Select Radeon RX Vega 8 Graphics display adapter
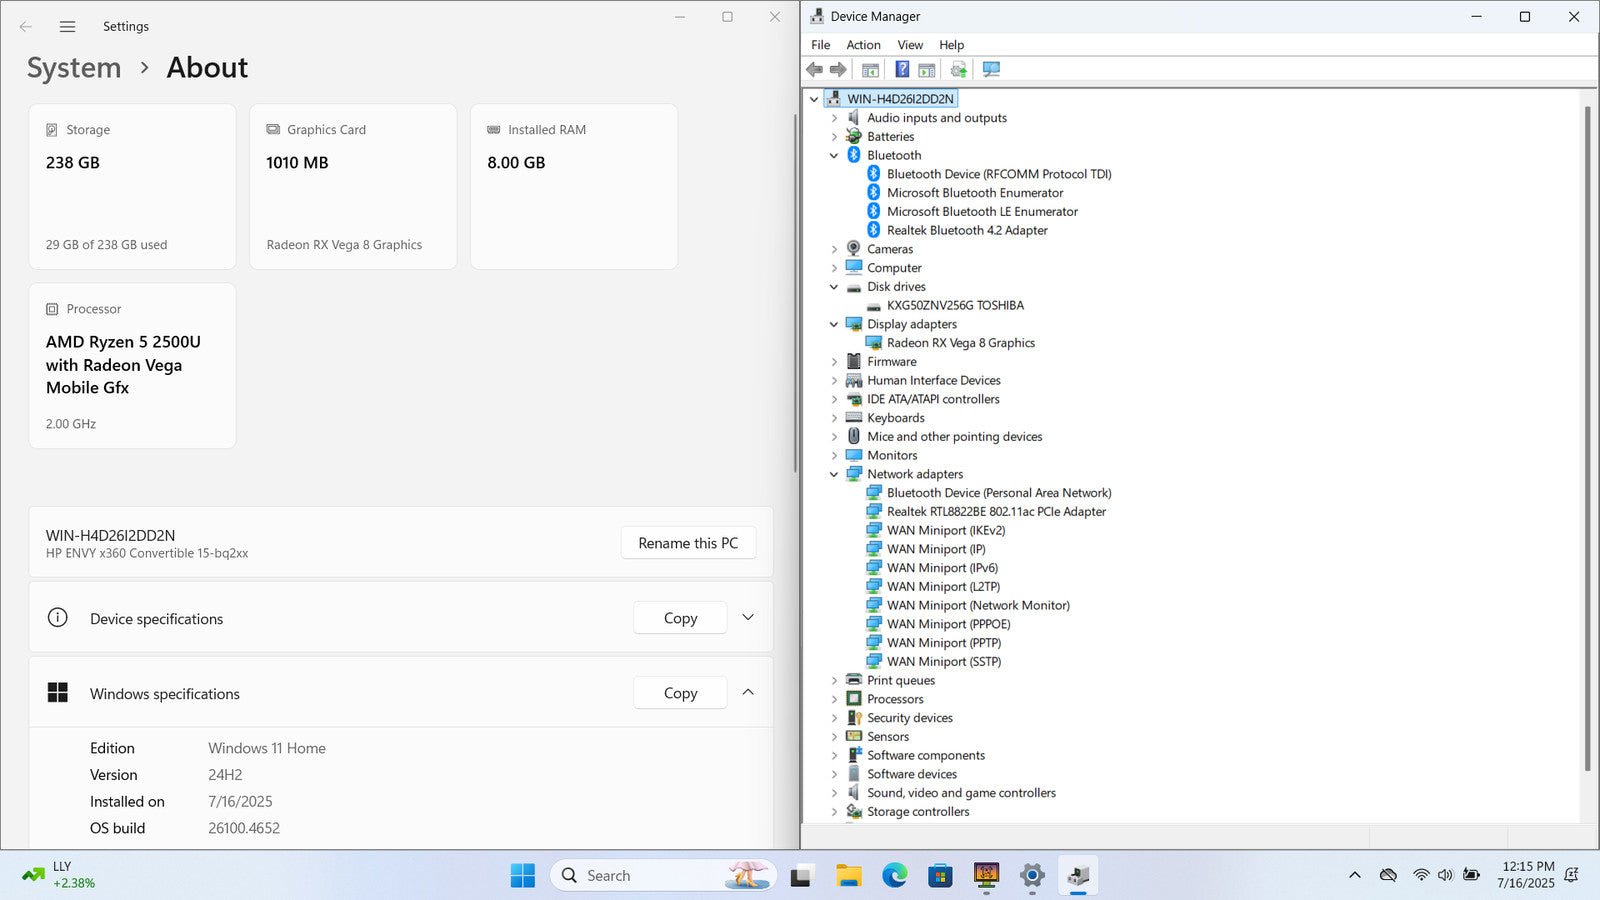This screenshot has height=900, width=1600. [961, 343]
